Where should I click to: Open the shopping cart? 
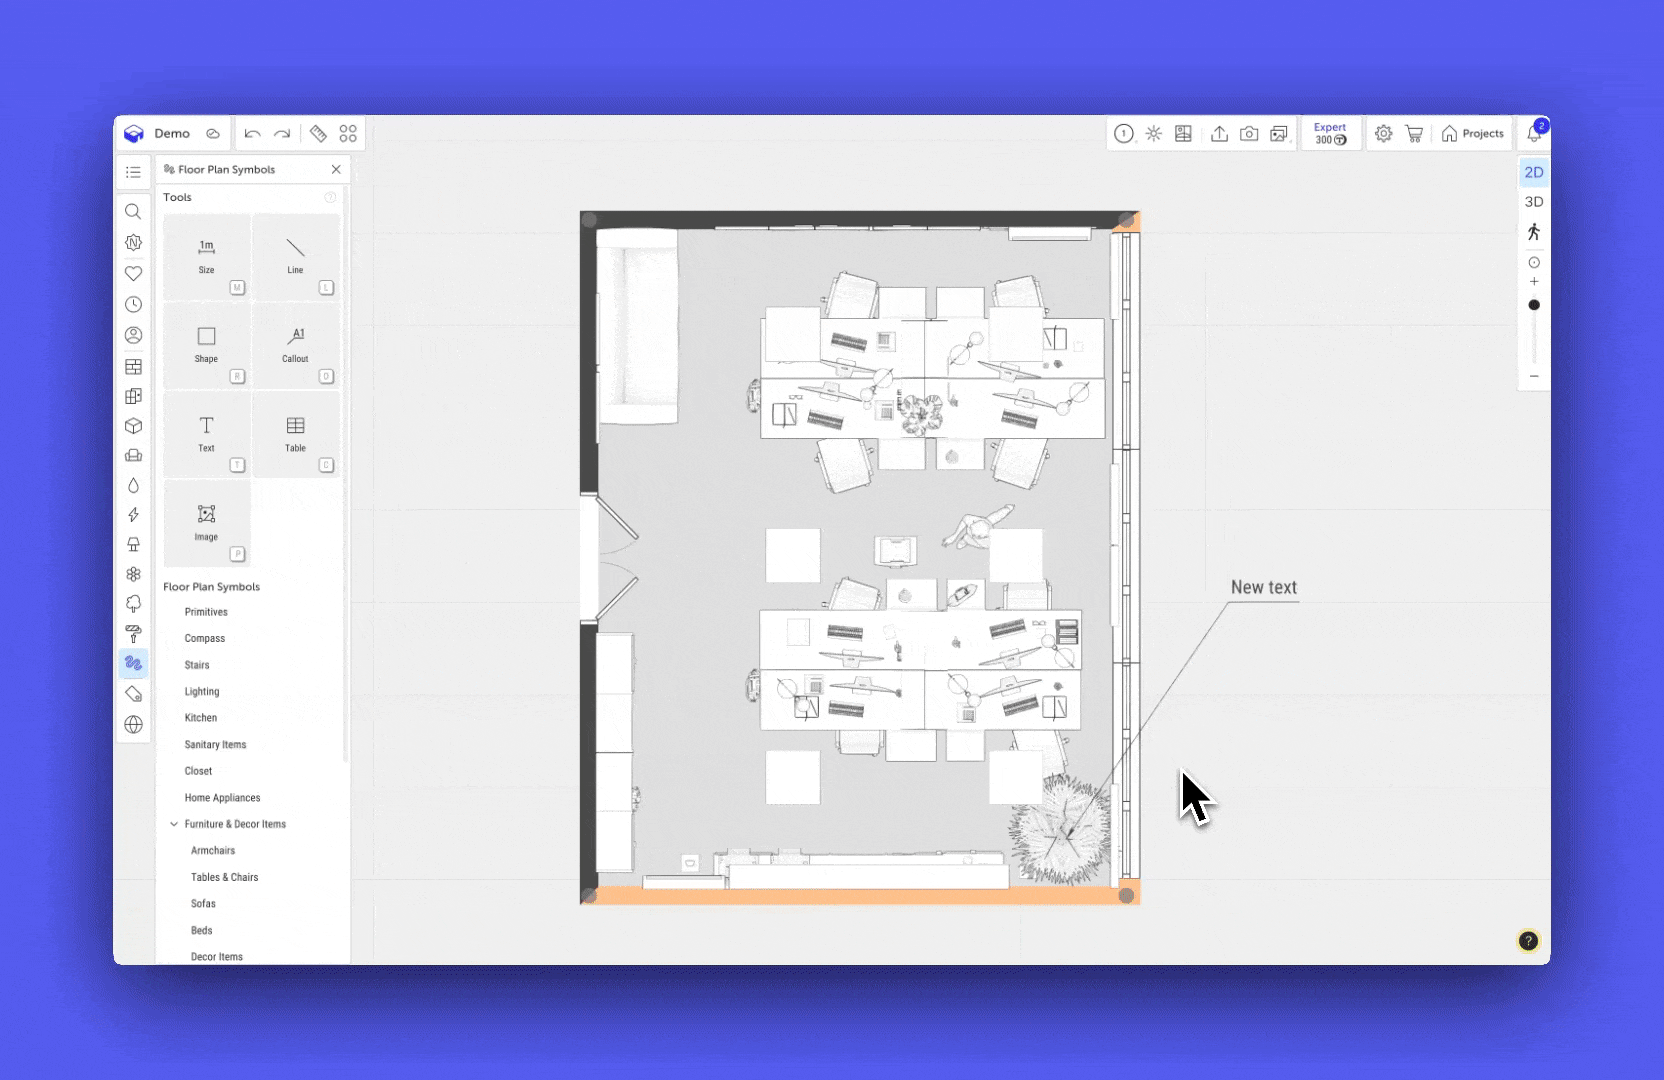(x=1414, y=134)
